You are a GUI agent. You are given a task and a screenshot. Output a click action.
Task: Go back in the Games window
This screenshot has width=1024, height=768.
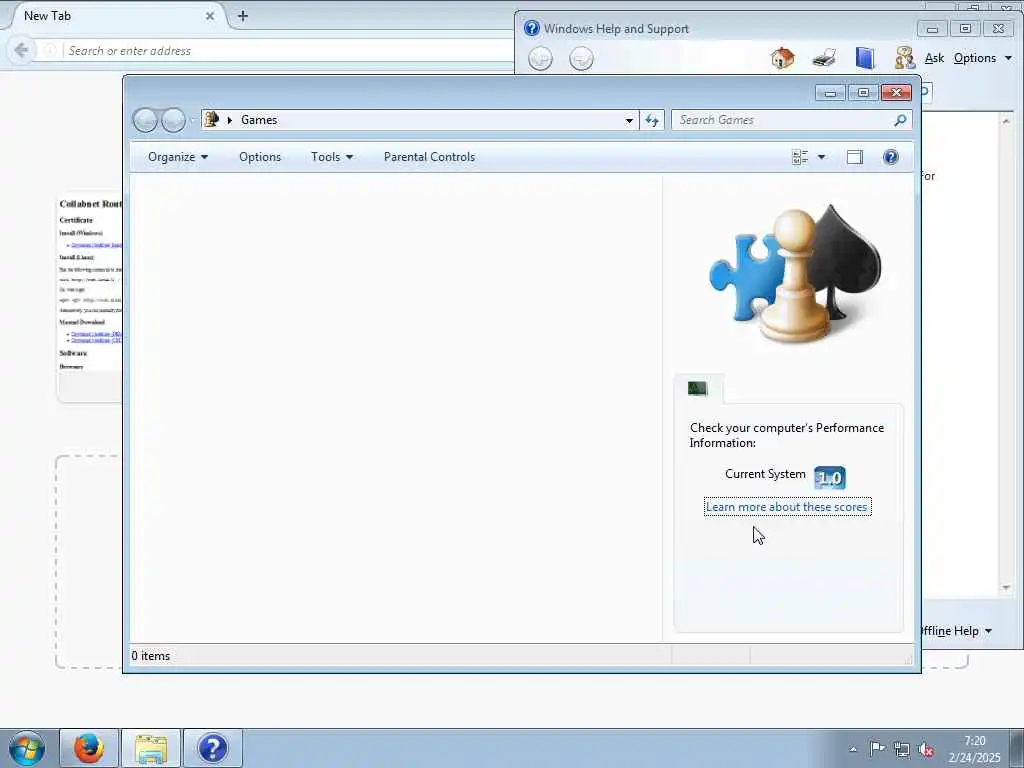[x=145, y=120]
